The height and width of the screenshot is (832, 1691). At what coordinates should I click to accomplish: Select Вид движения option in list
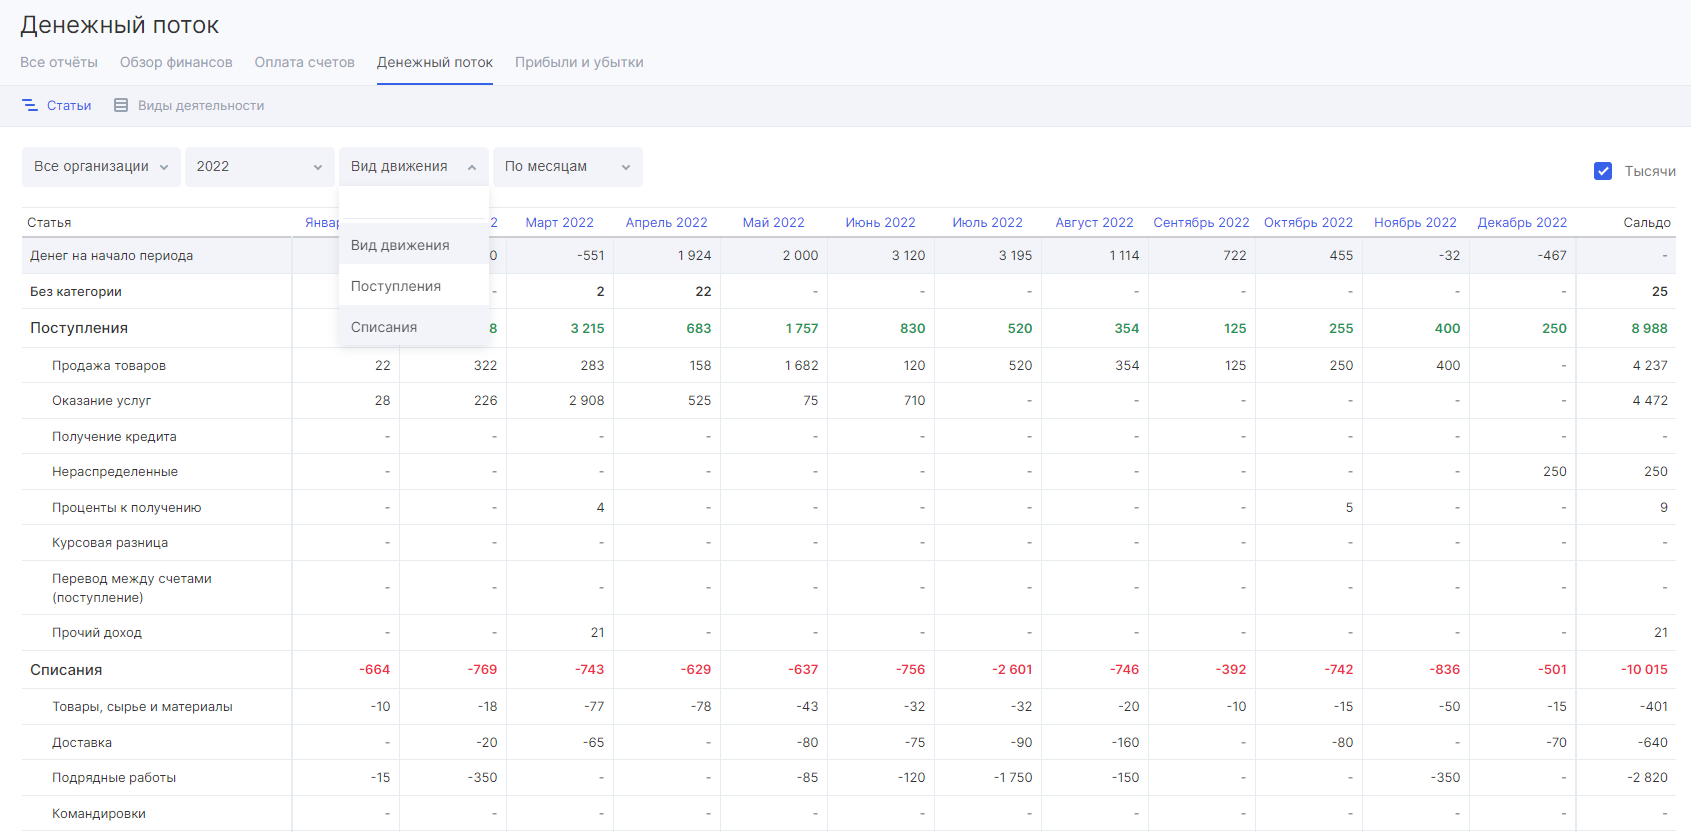click(413, 245)
